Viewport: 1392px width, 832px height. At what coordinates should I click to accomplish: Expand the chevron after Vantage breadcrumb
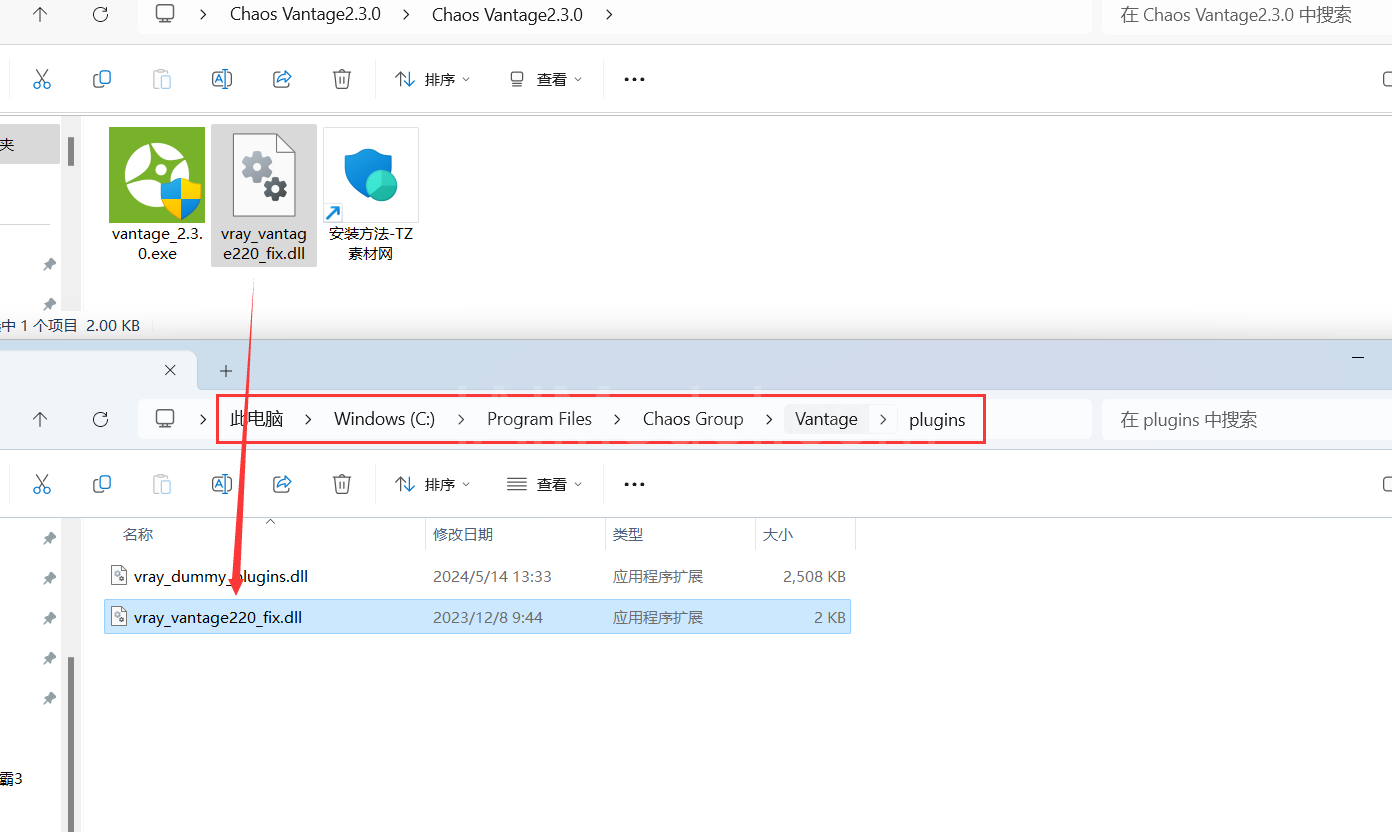[x=883, y=419]
